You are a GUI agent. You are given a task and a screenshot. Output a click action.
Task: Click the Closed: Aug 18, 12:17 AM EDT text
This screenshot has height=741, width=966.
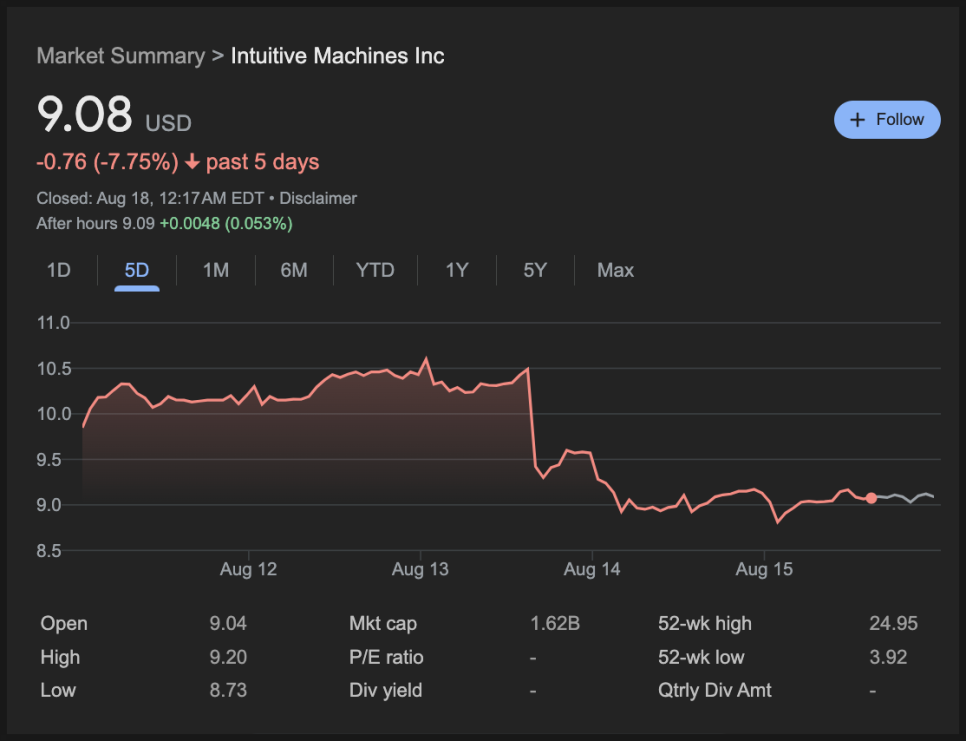150,198
